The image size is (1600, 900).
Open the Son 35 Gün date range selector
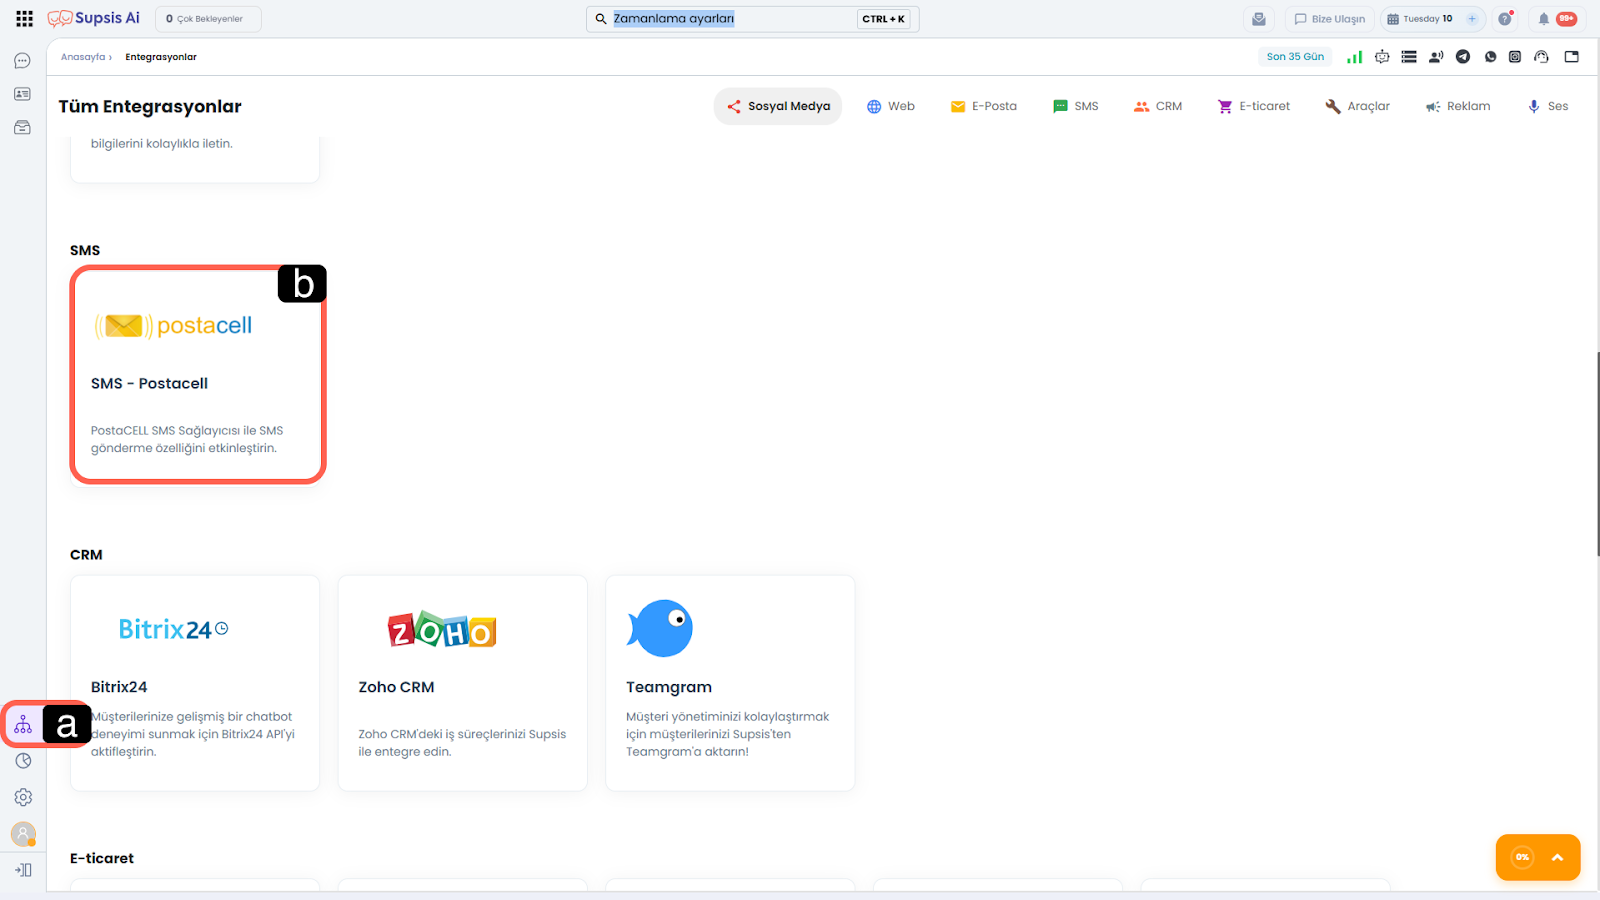pos(1295,57)
